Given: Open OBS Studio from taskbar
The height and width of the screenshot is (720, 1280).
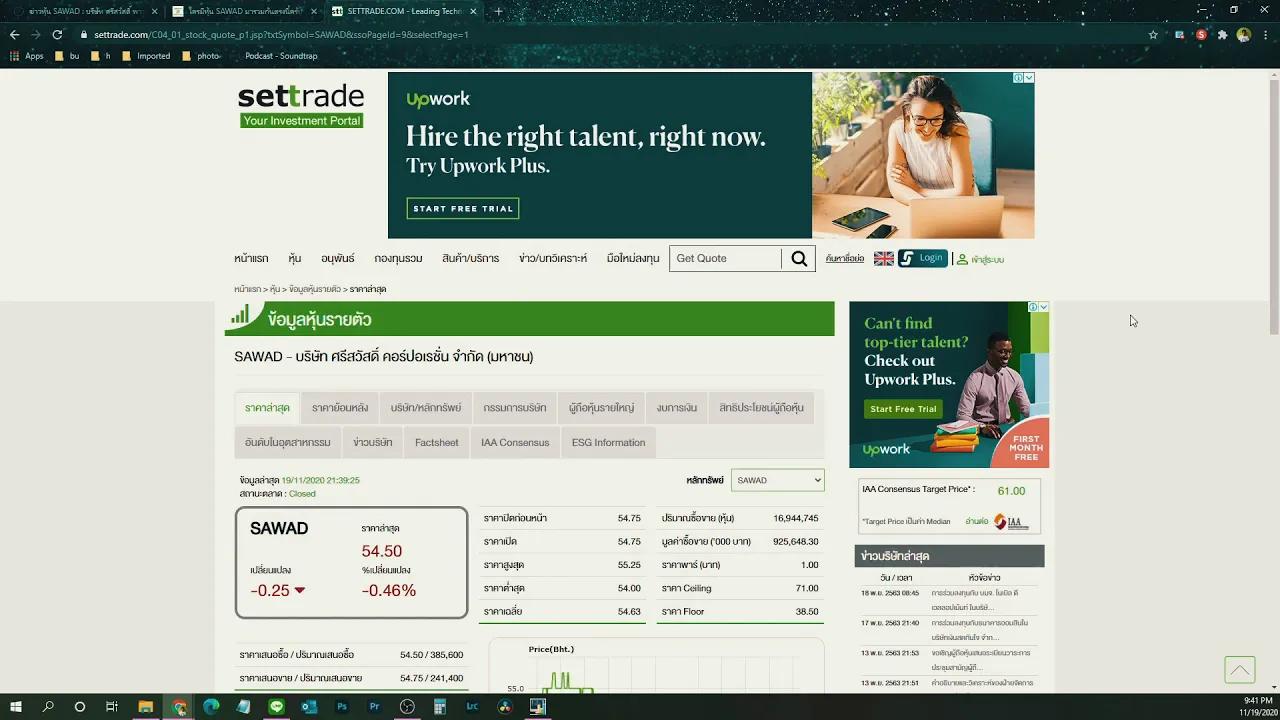Looking at the screenshot, I should [407, 706].
